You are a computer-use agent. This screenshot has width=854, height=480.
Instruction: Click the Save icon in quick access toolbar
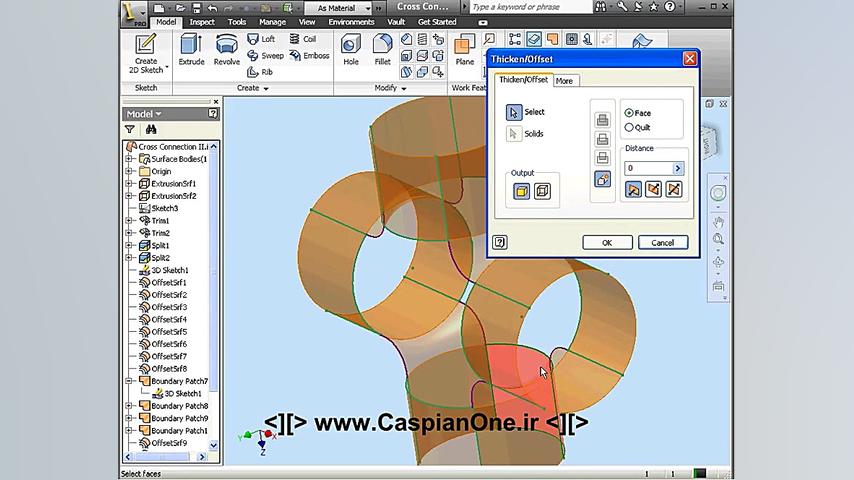[x=197, y=8]
